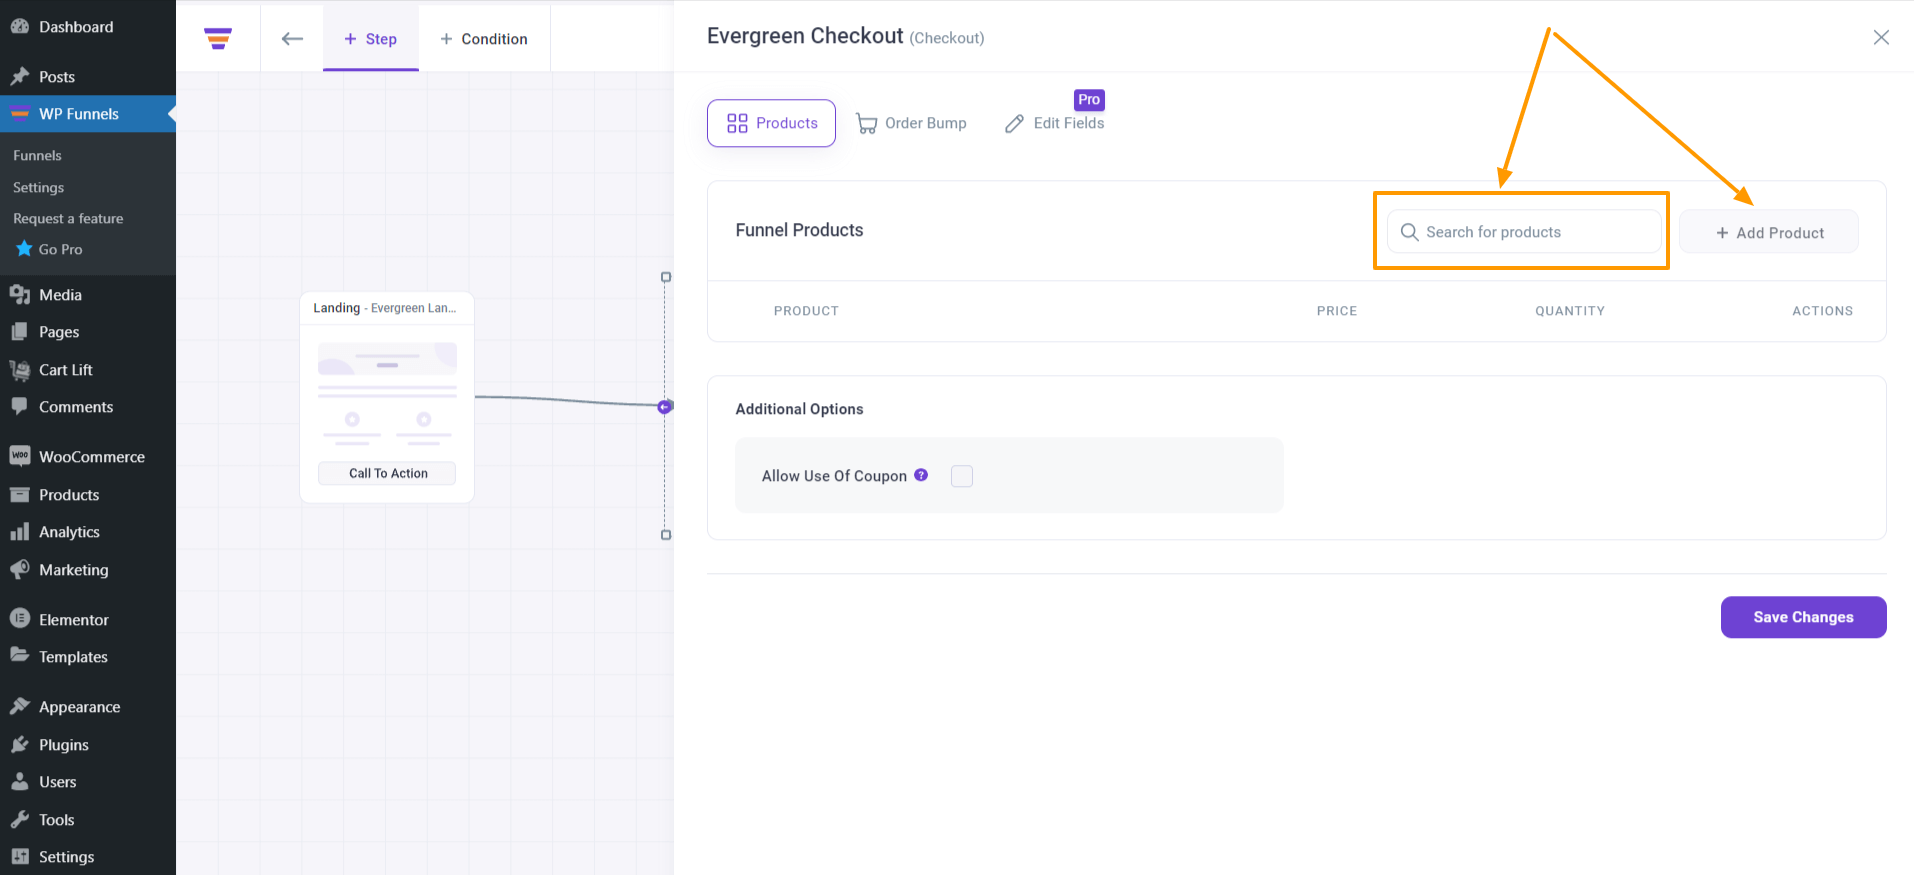
Task: Click the Cart Lift icon
Action: [x=20, y=369]
